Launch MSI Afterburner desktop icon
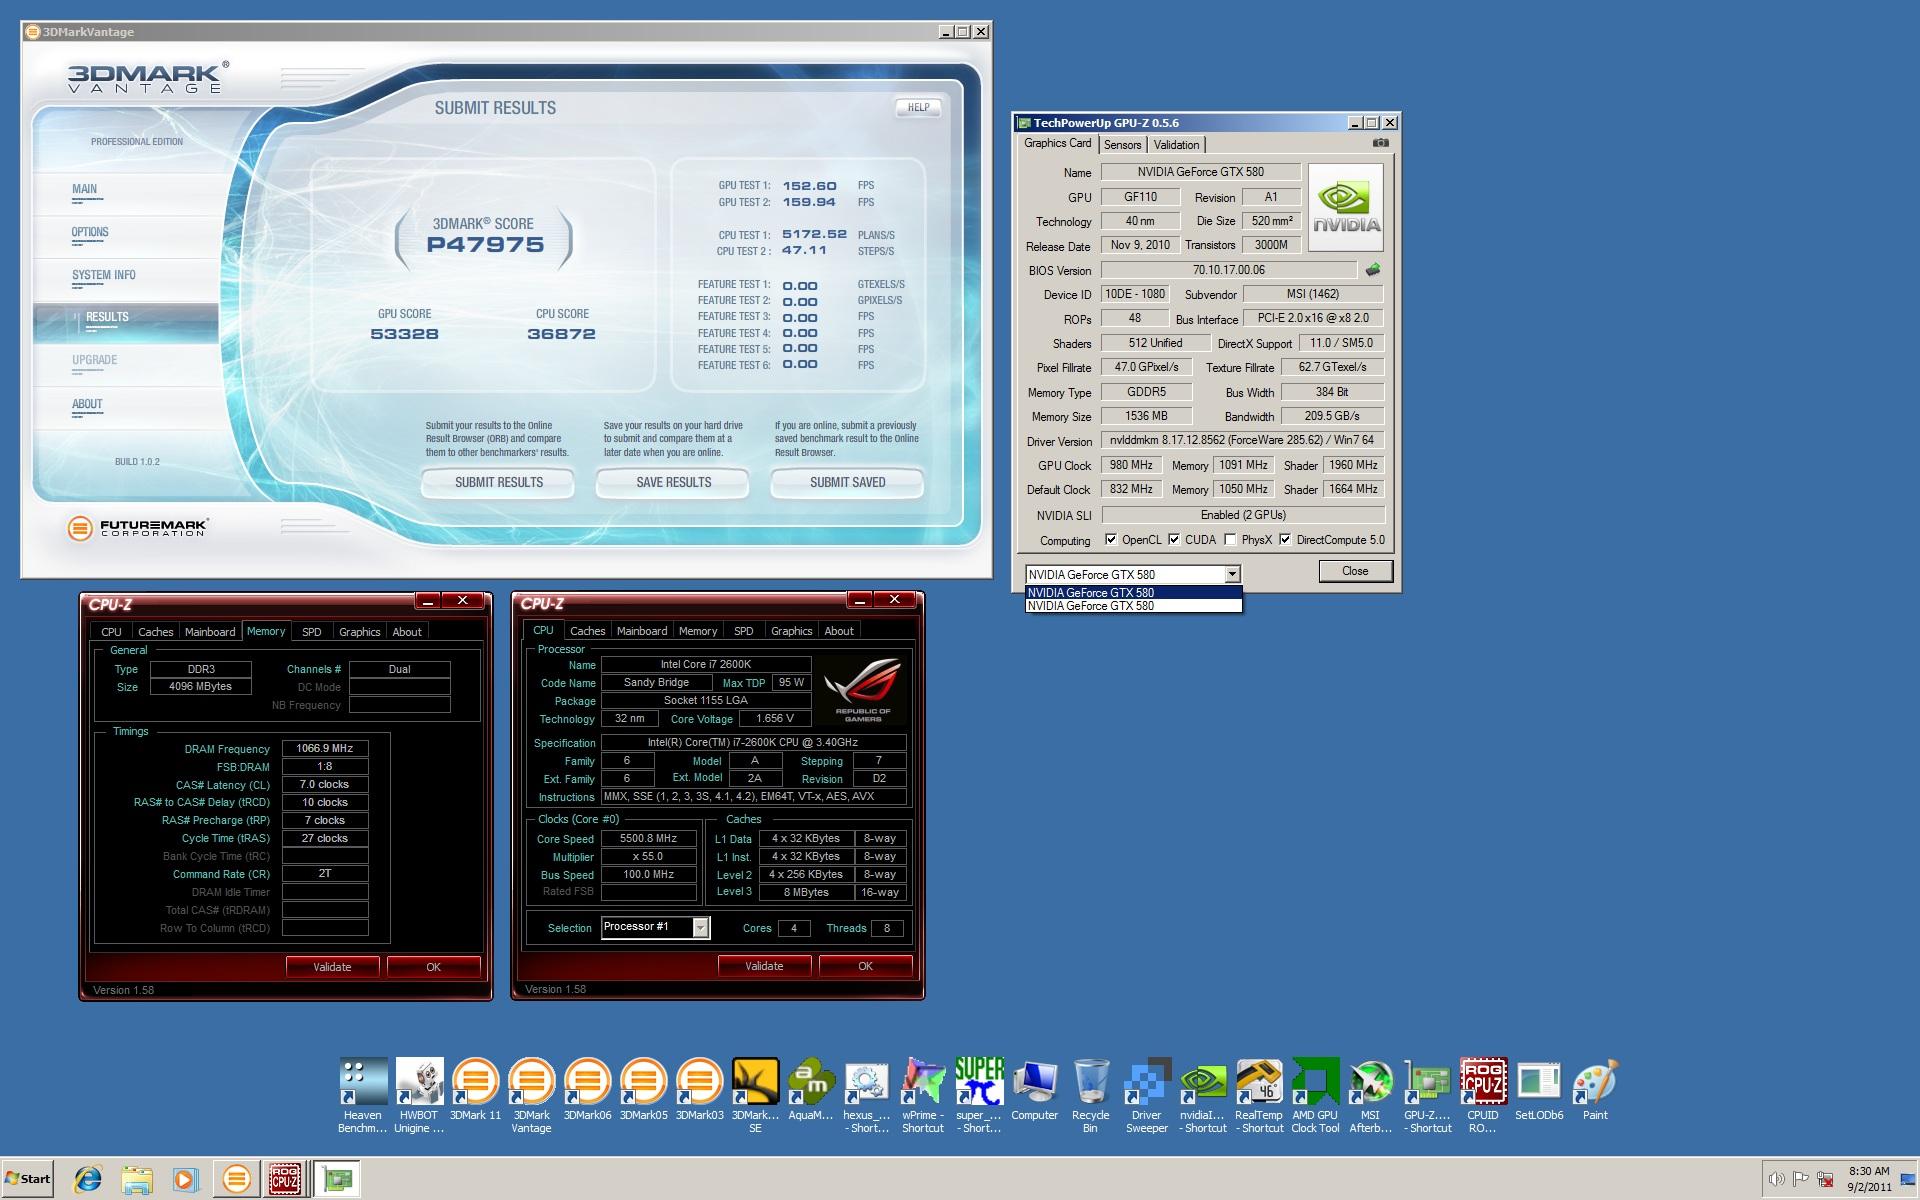Viewport: 1920px width, 1200px height. 1370,1095
